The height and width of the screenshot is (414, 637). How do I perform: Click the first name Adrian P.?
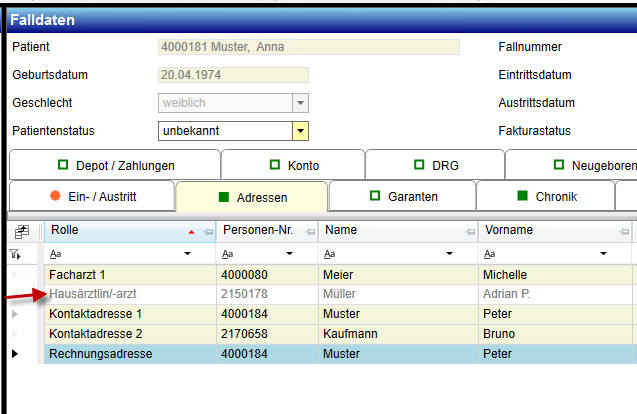click(507, 294)
